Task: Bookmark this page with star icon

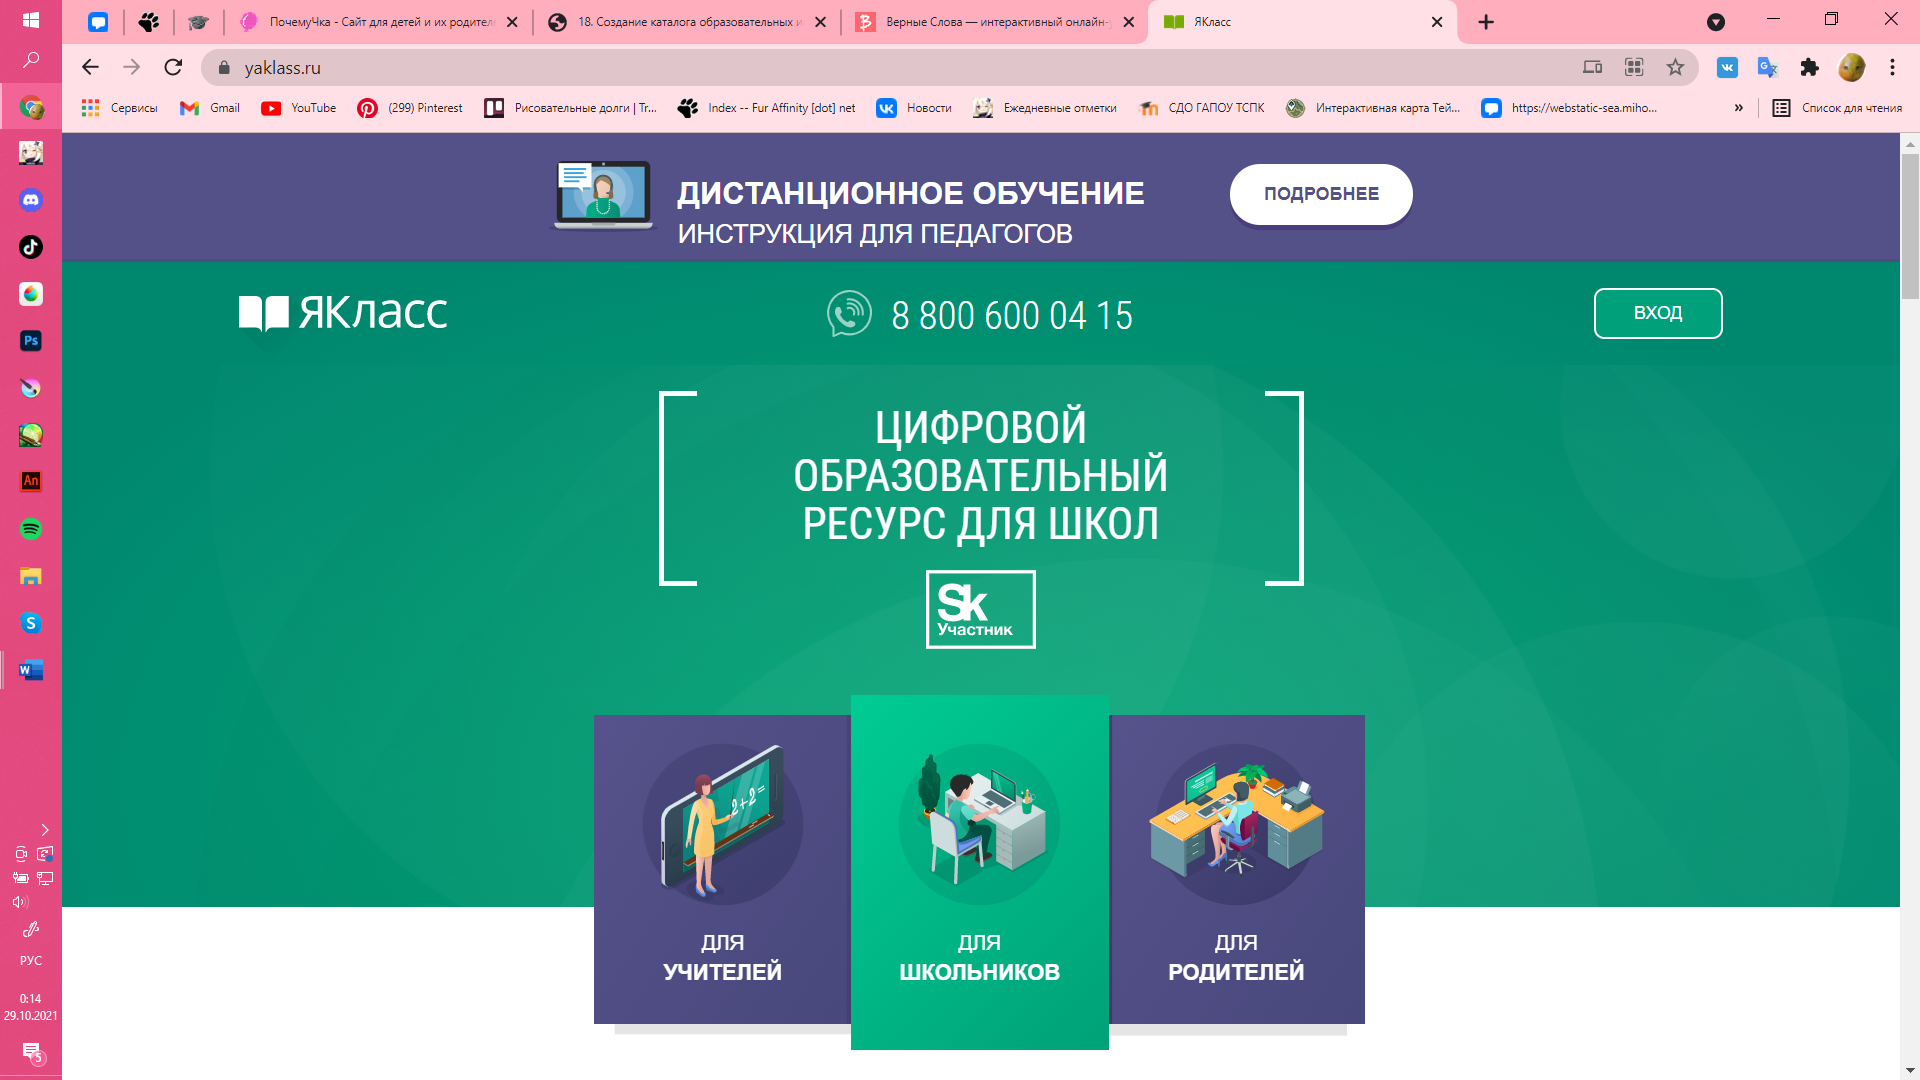Action: (1675, 67)
